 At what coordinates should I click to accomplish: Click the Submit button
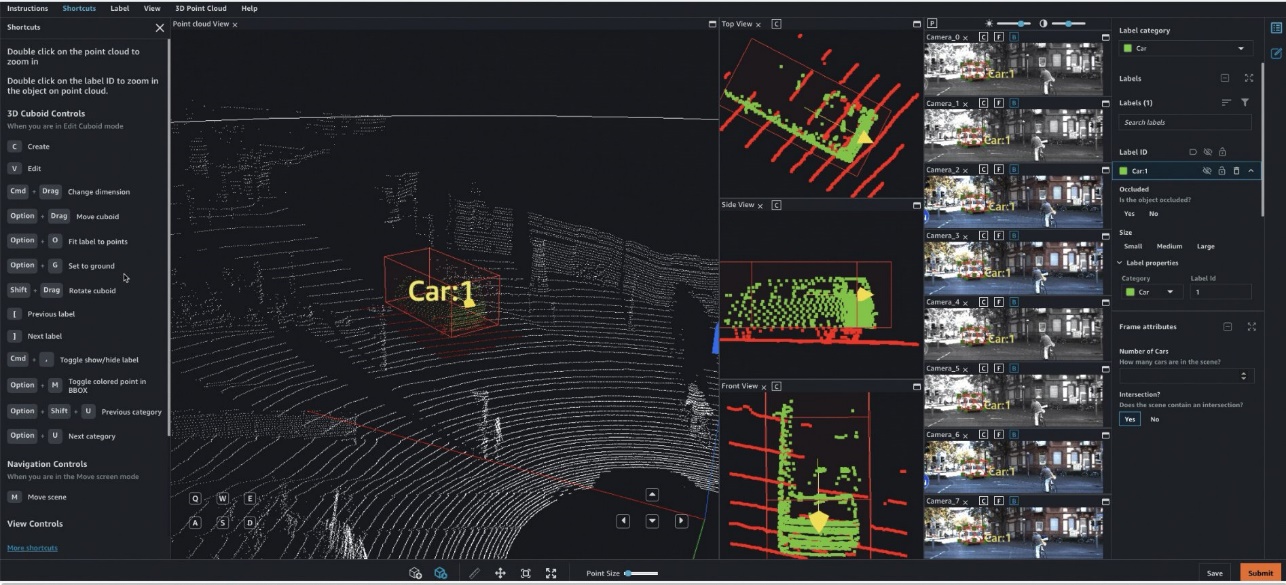(x=1260, y=573)
